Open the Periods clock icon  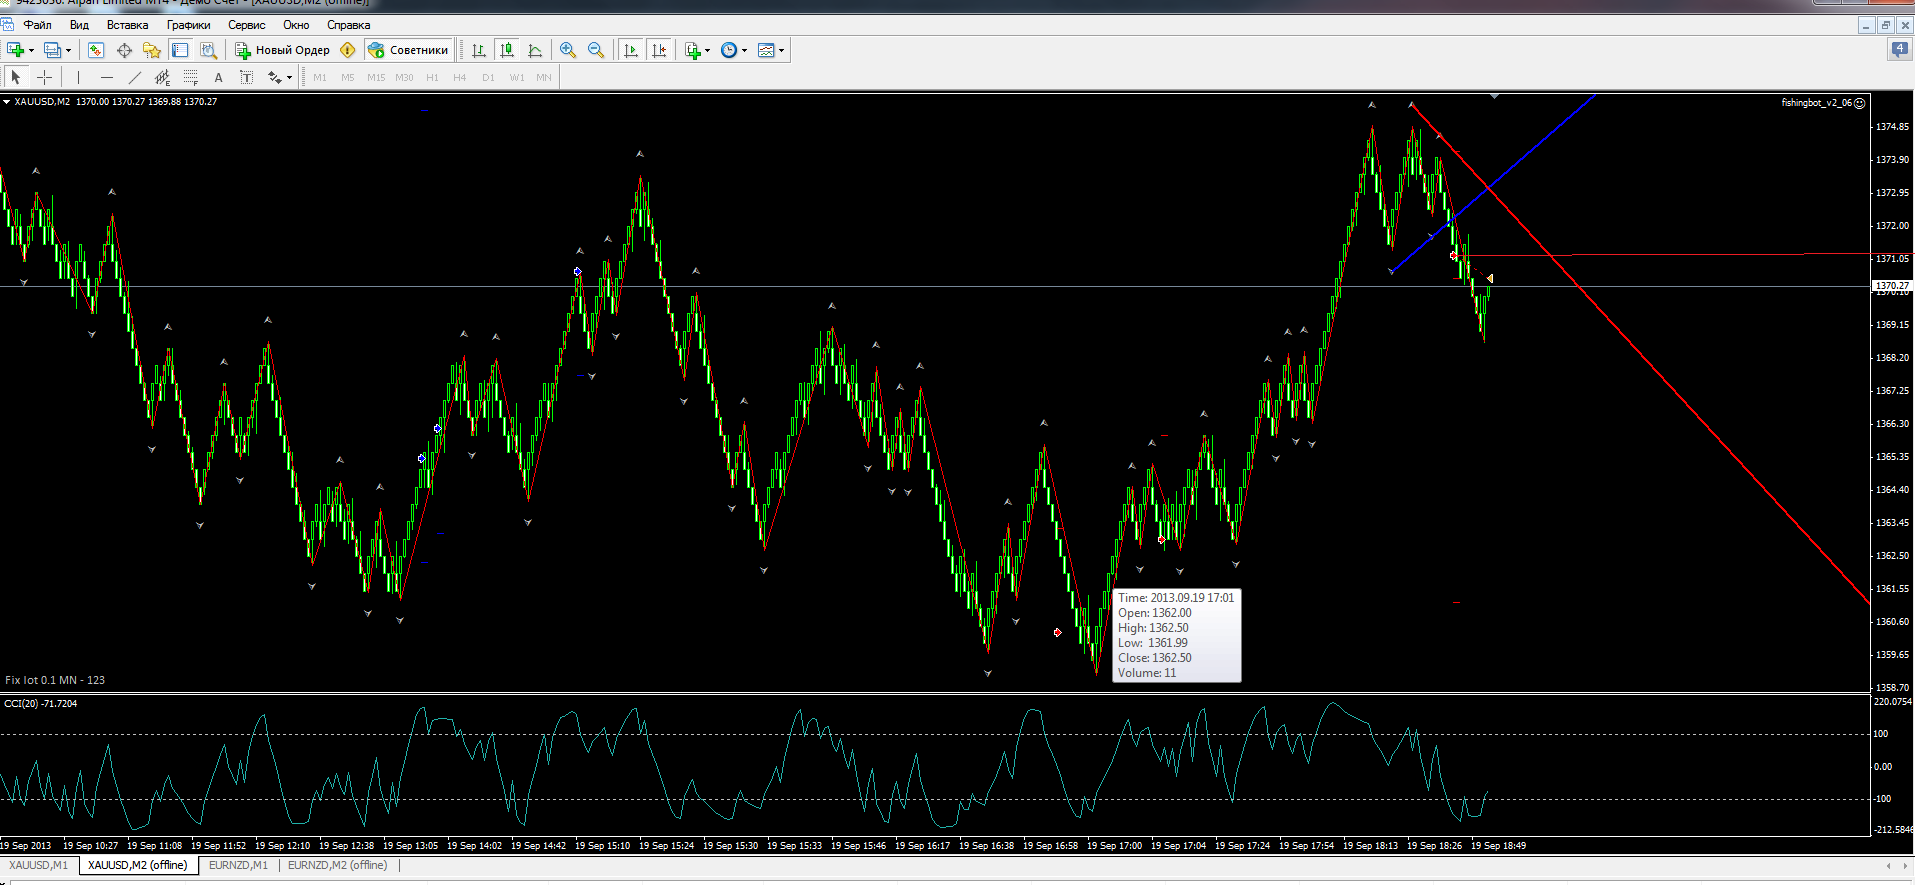click(729, 50)
